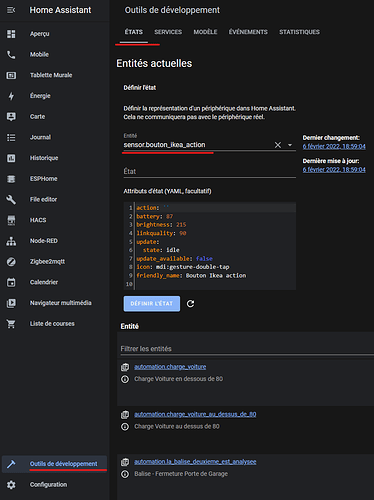The height and width of the screenshot is (500, 374).
Task: Click the HACS store icon
Action: click(x=11, y=220)
